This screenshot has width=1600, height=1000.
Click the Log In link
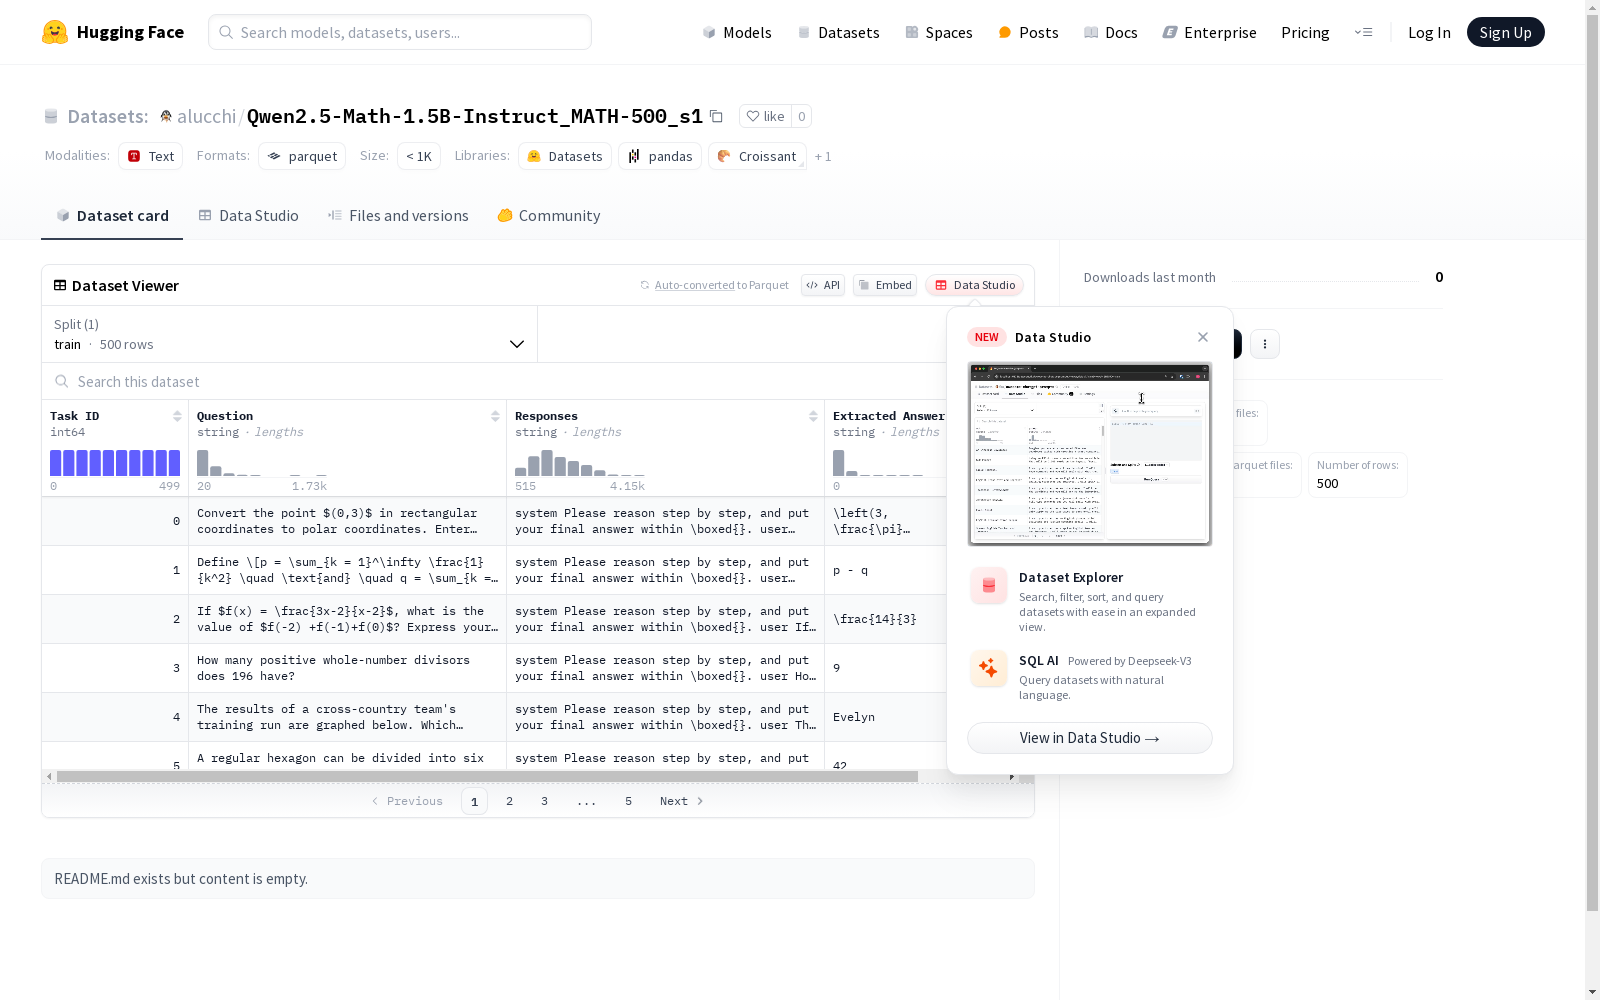(x=1429, y=32)
